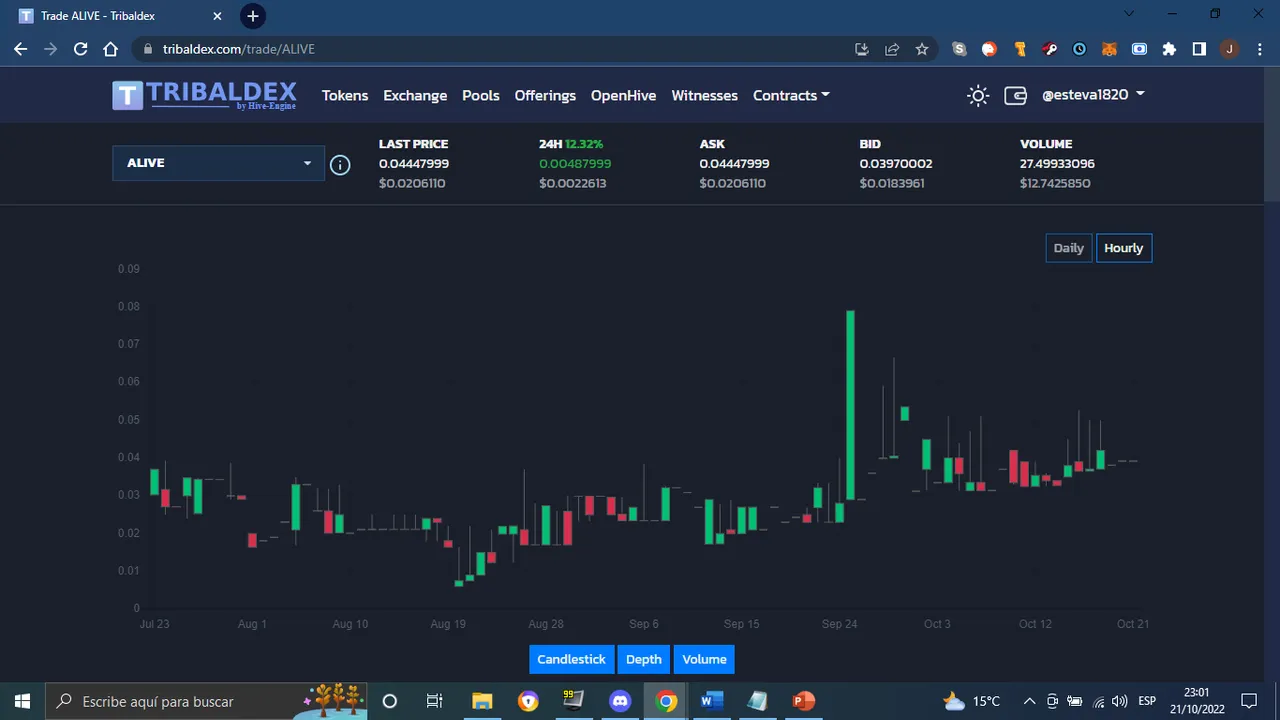
Task: Show ALIVE token info icon
Action: point(340,164)
